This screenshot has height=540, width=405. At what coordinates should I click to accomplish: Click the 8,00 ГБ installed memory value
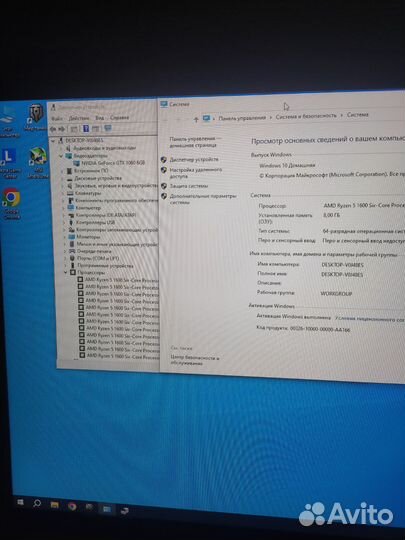click(x=332, y=215)
